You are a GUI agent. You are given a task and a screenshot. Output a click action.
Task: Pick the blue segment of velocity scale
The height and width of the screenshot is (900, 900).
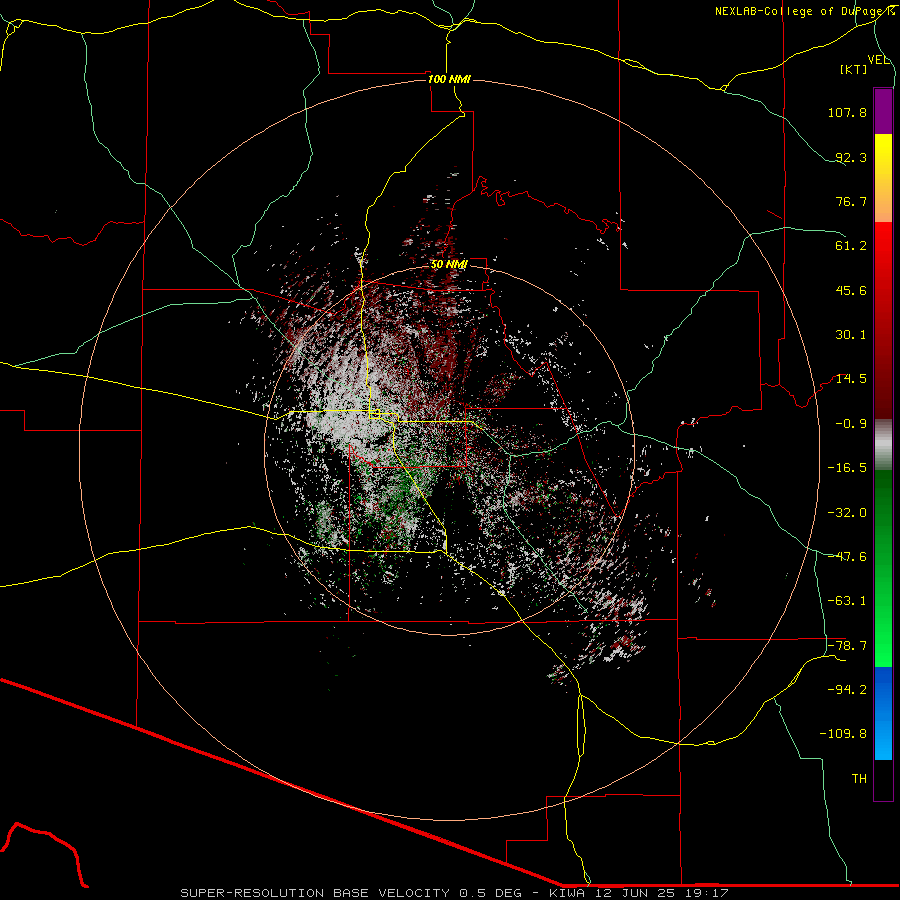click(883, 713)
